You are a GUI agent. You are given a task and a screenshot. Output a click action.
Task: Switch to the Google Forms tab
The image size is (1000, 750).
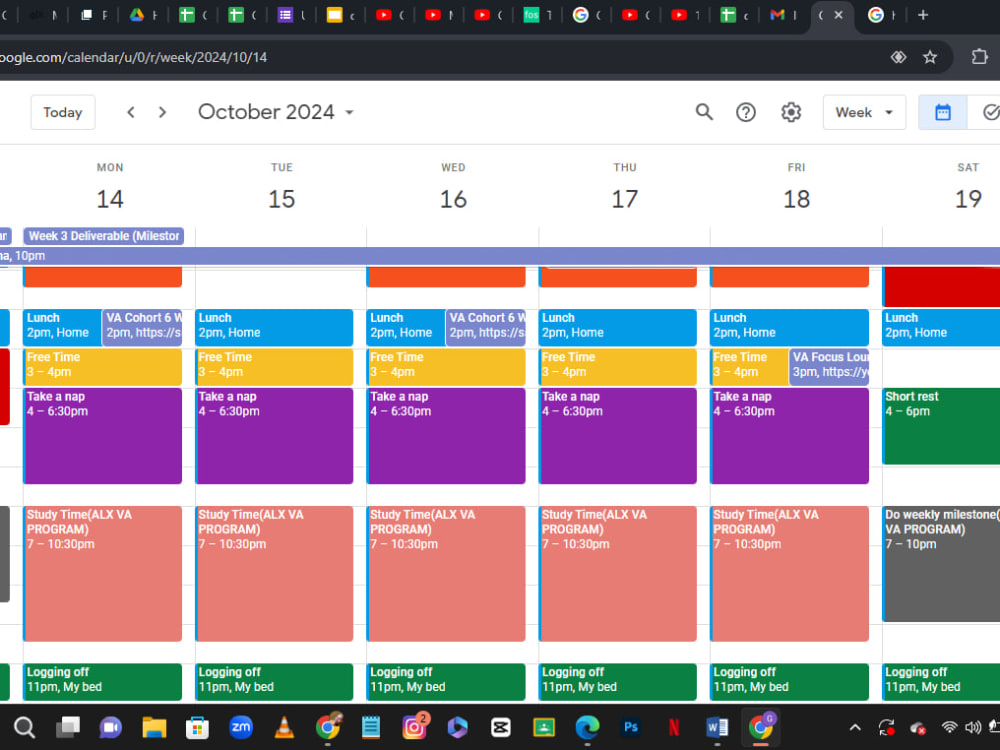point(284,15)
